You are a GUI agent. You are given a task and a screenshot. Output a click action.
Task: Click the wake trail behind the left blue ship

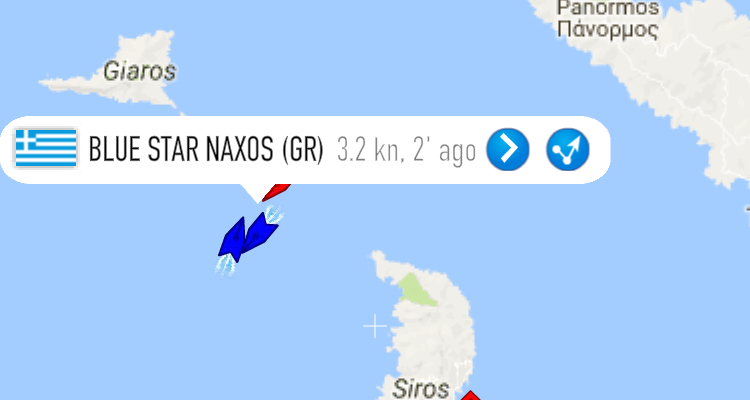(x=225, y=266)
